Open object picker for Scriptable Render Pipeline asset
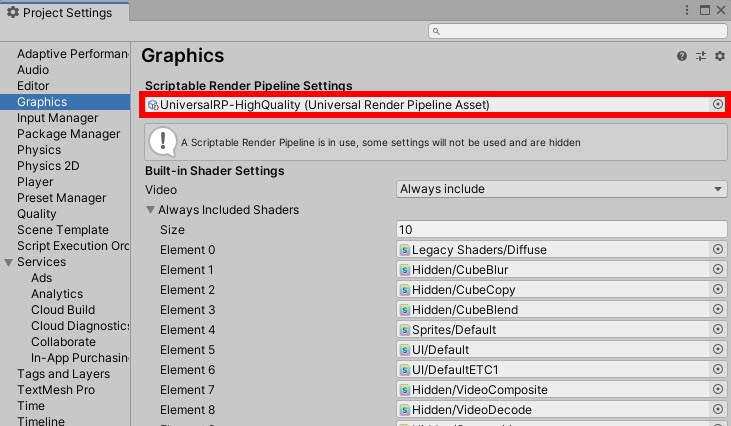 pyautogui.click(x=718, y=104)
